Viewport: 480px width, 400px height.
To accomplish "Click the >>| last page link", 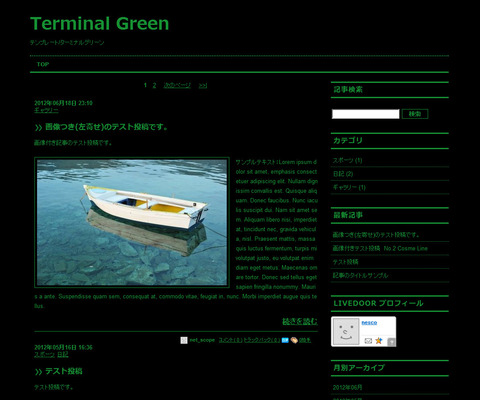I will point(203,86).
